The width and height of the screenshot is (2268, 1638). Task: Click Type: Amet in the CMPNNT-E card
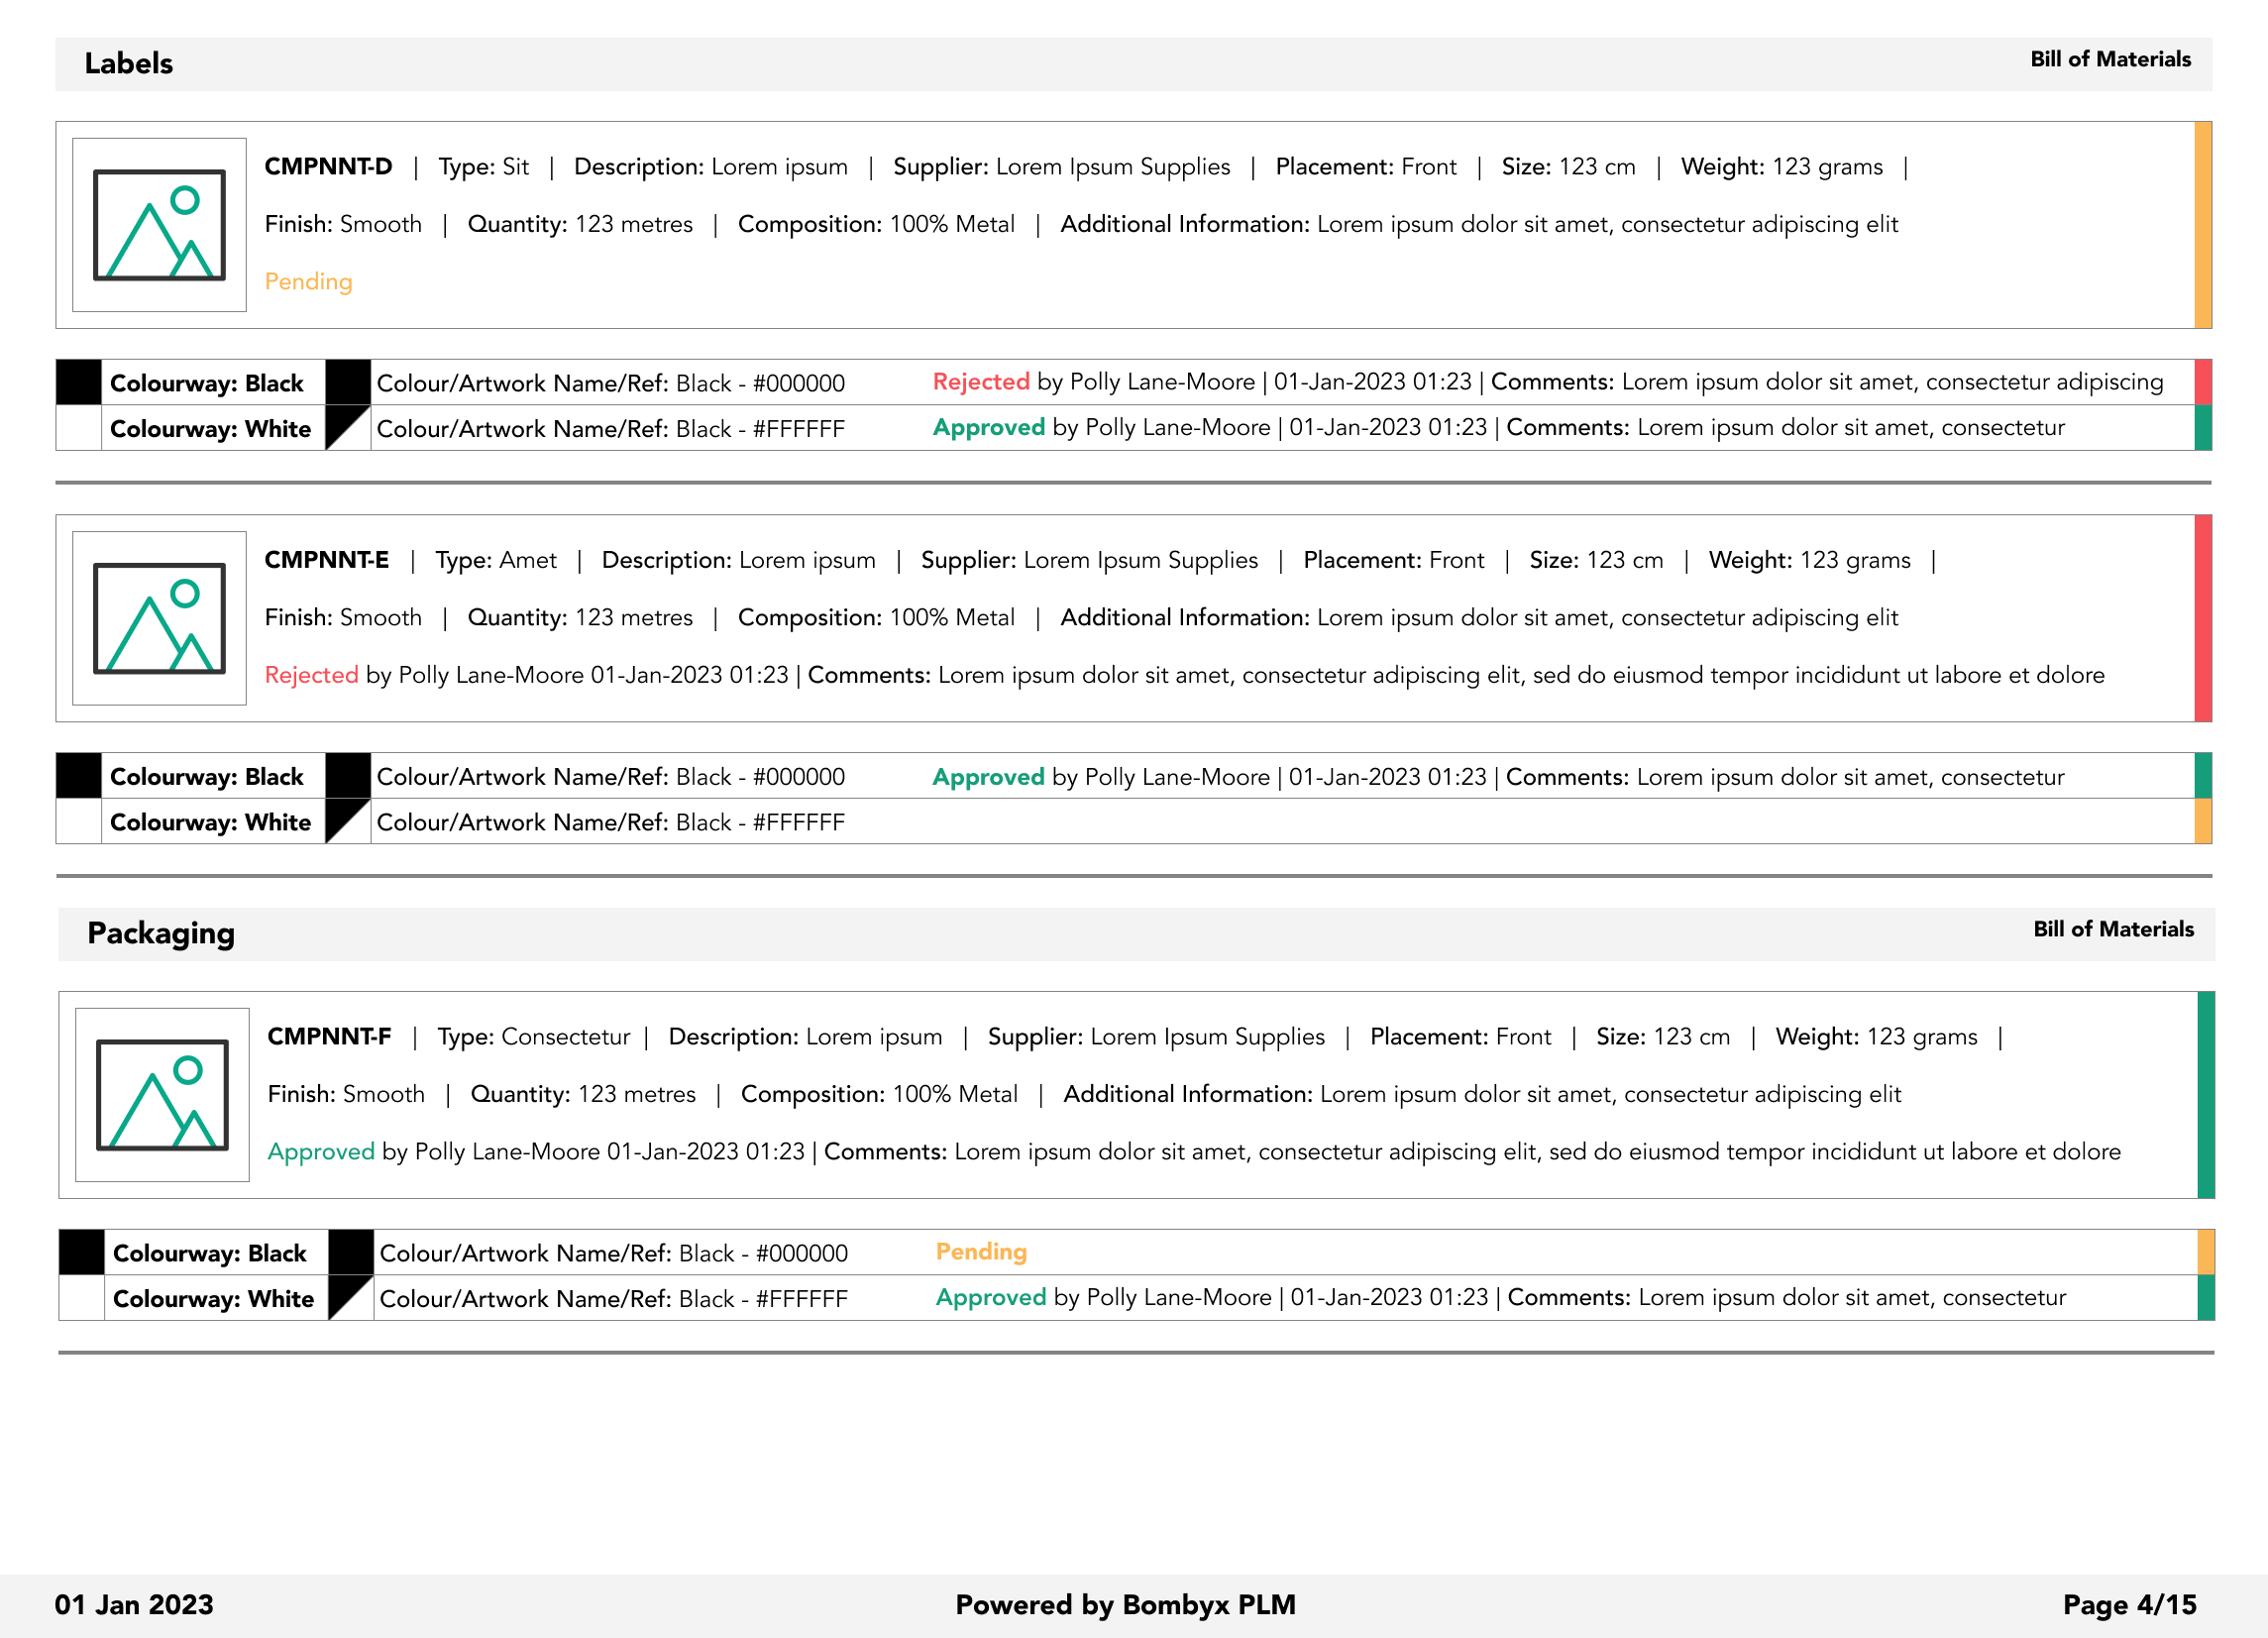coord(496,560)
